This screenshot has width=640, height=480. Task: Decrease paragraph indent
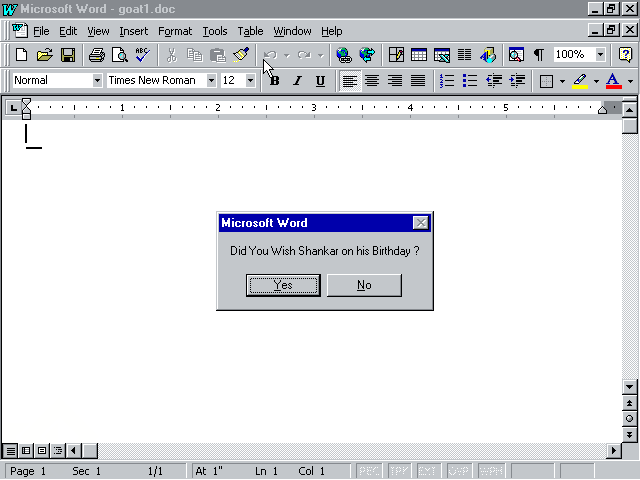[493, 81]
